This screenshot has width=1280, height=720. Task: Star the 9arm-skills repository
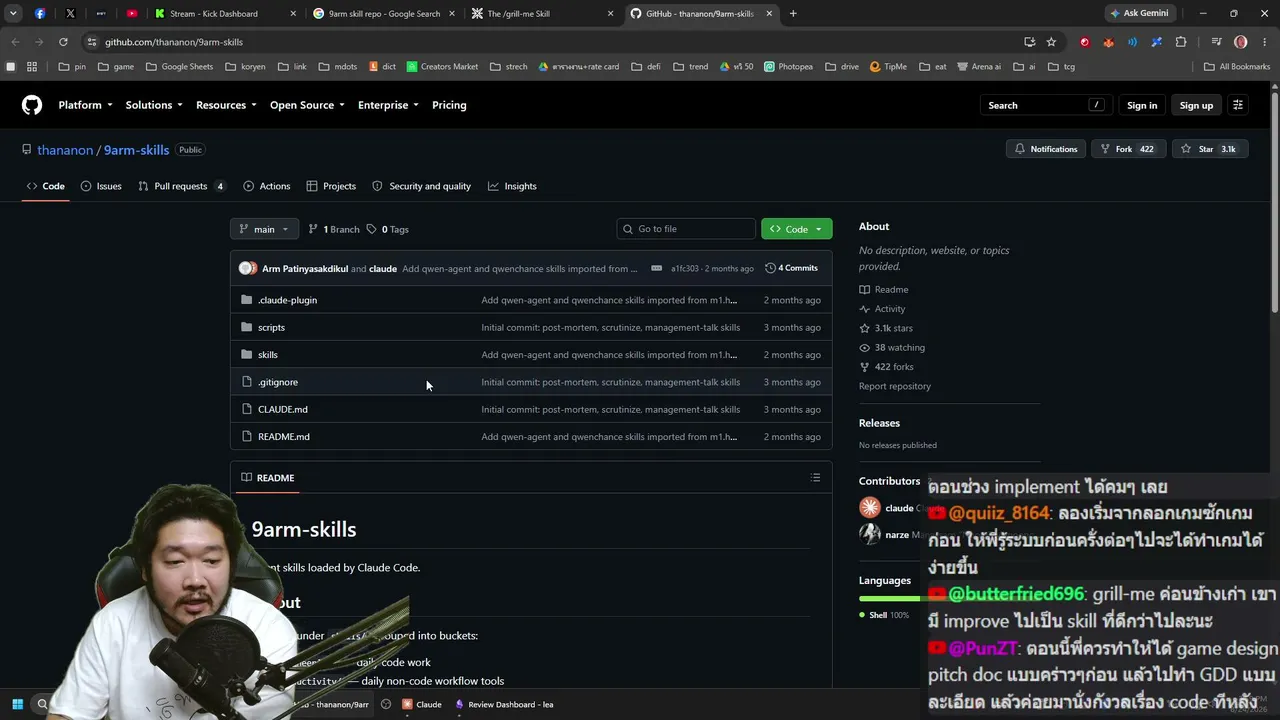tap(1209, 149)
